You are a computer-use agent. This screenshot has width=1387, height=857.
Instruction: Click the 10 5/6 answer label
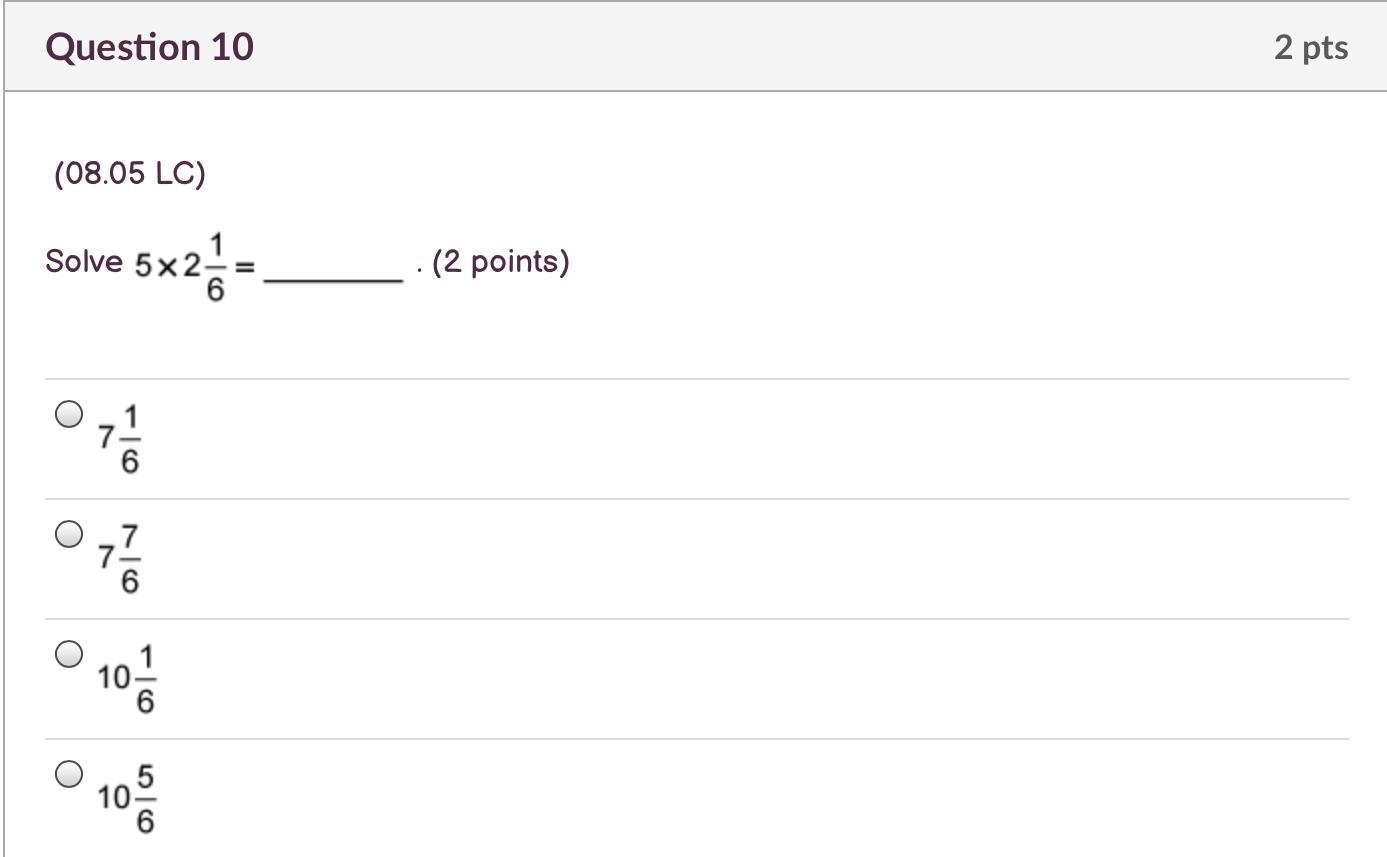(127, 799)
